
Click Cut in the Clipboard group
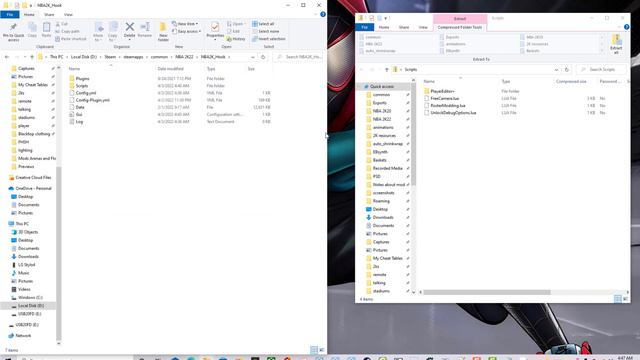pyautogui.click(x=62, y=24)
